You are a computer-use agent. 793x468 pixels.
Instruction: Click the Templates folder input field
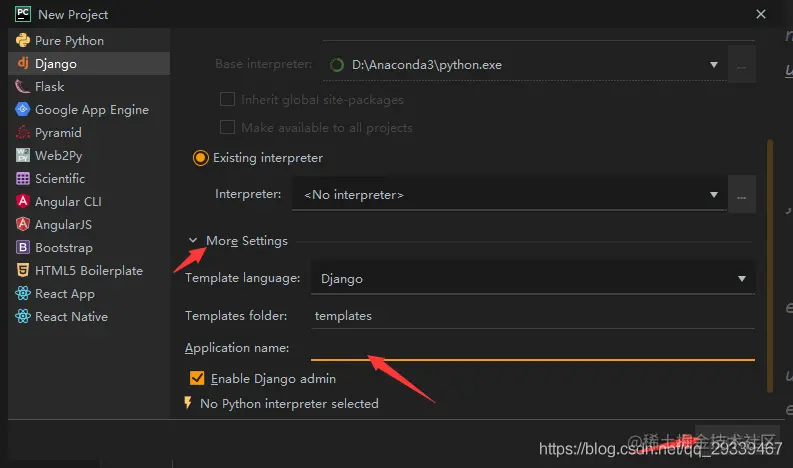point(533,316)
